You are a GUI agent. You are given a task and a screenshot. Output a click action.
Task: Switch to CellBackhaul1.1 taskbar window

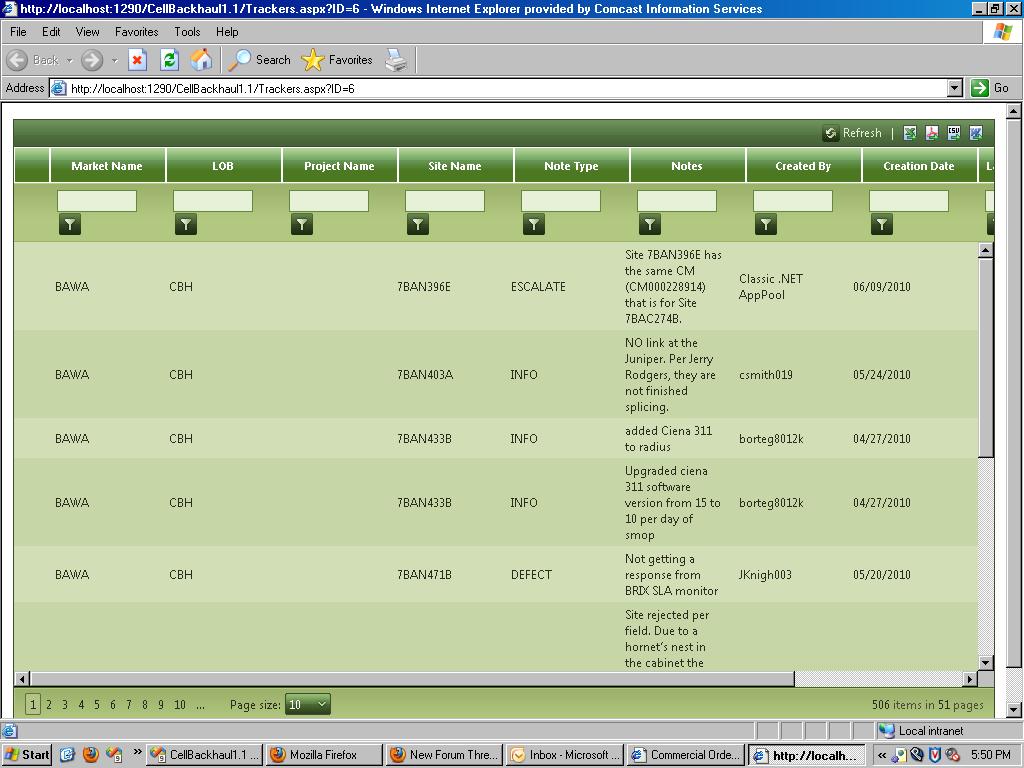(x=204, y=755)
